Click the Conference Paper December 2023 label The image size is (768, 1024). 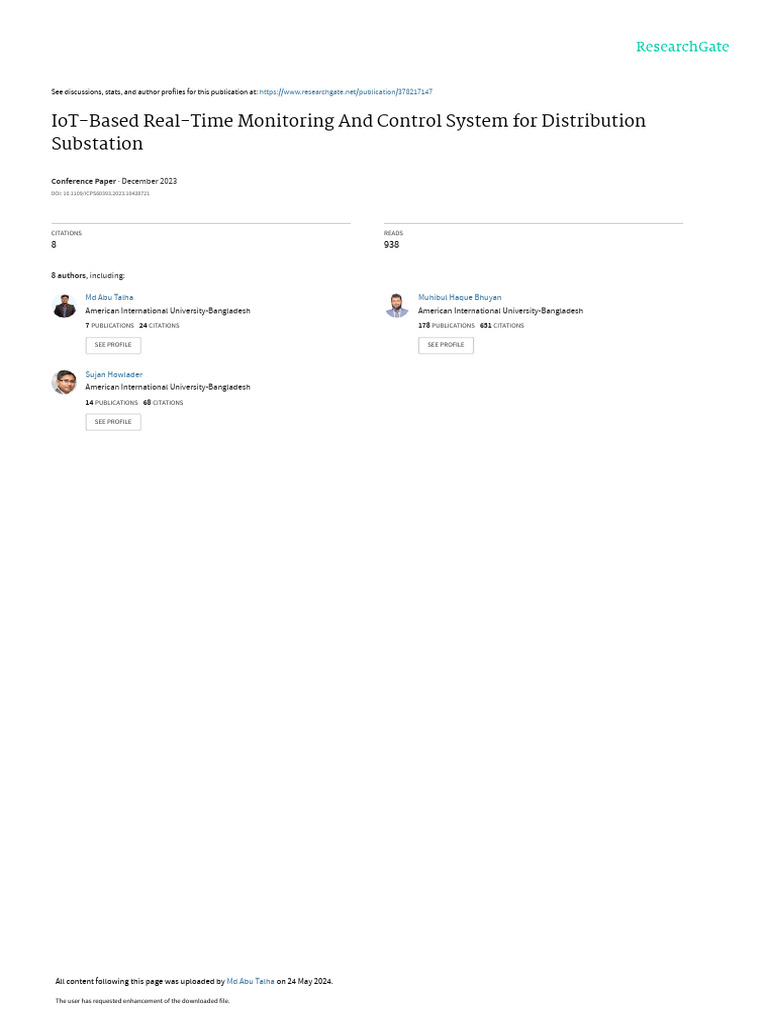114,181
